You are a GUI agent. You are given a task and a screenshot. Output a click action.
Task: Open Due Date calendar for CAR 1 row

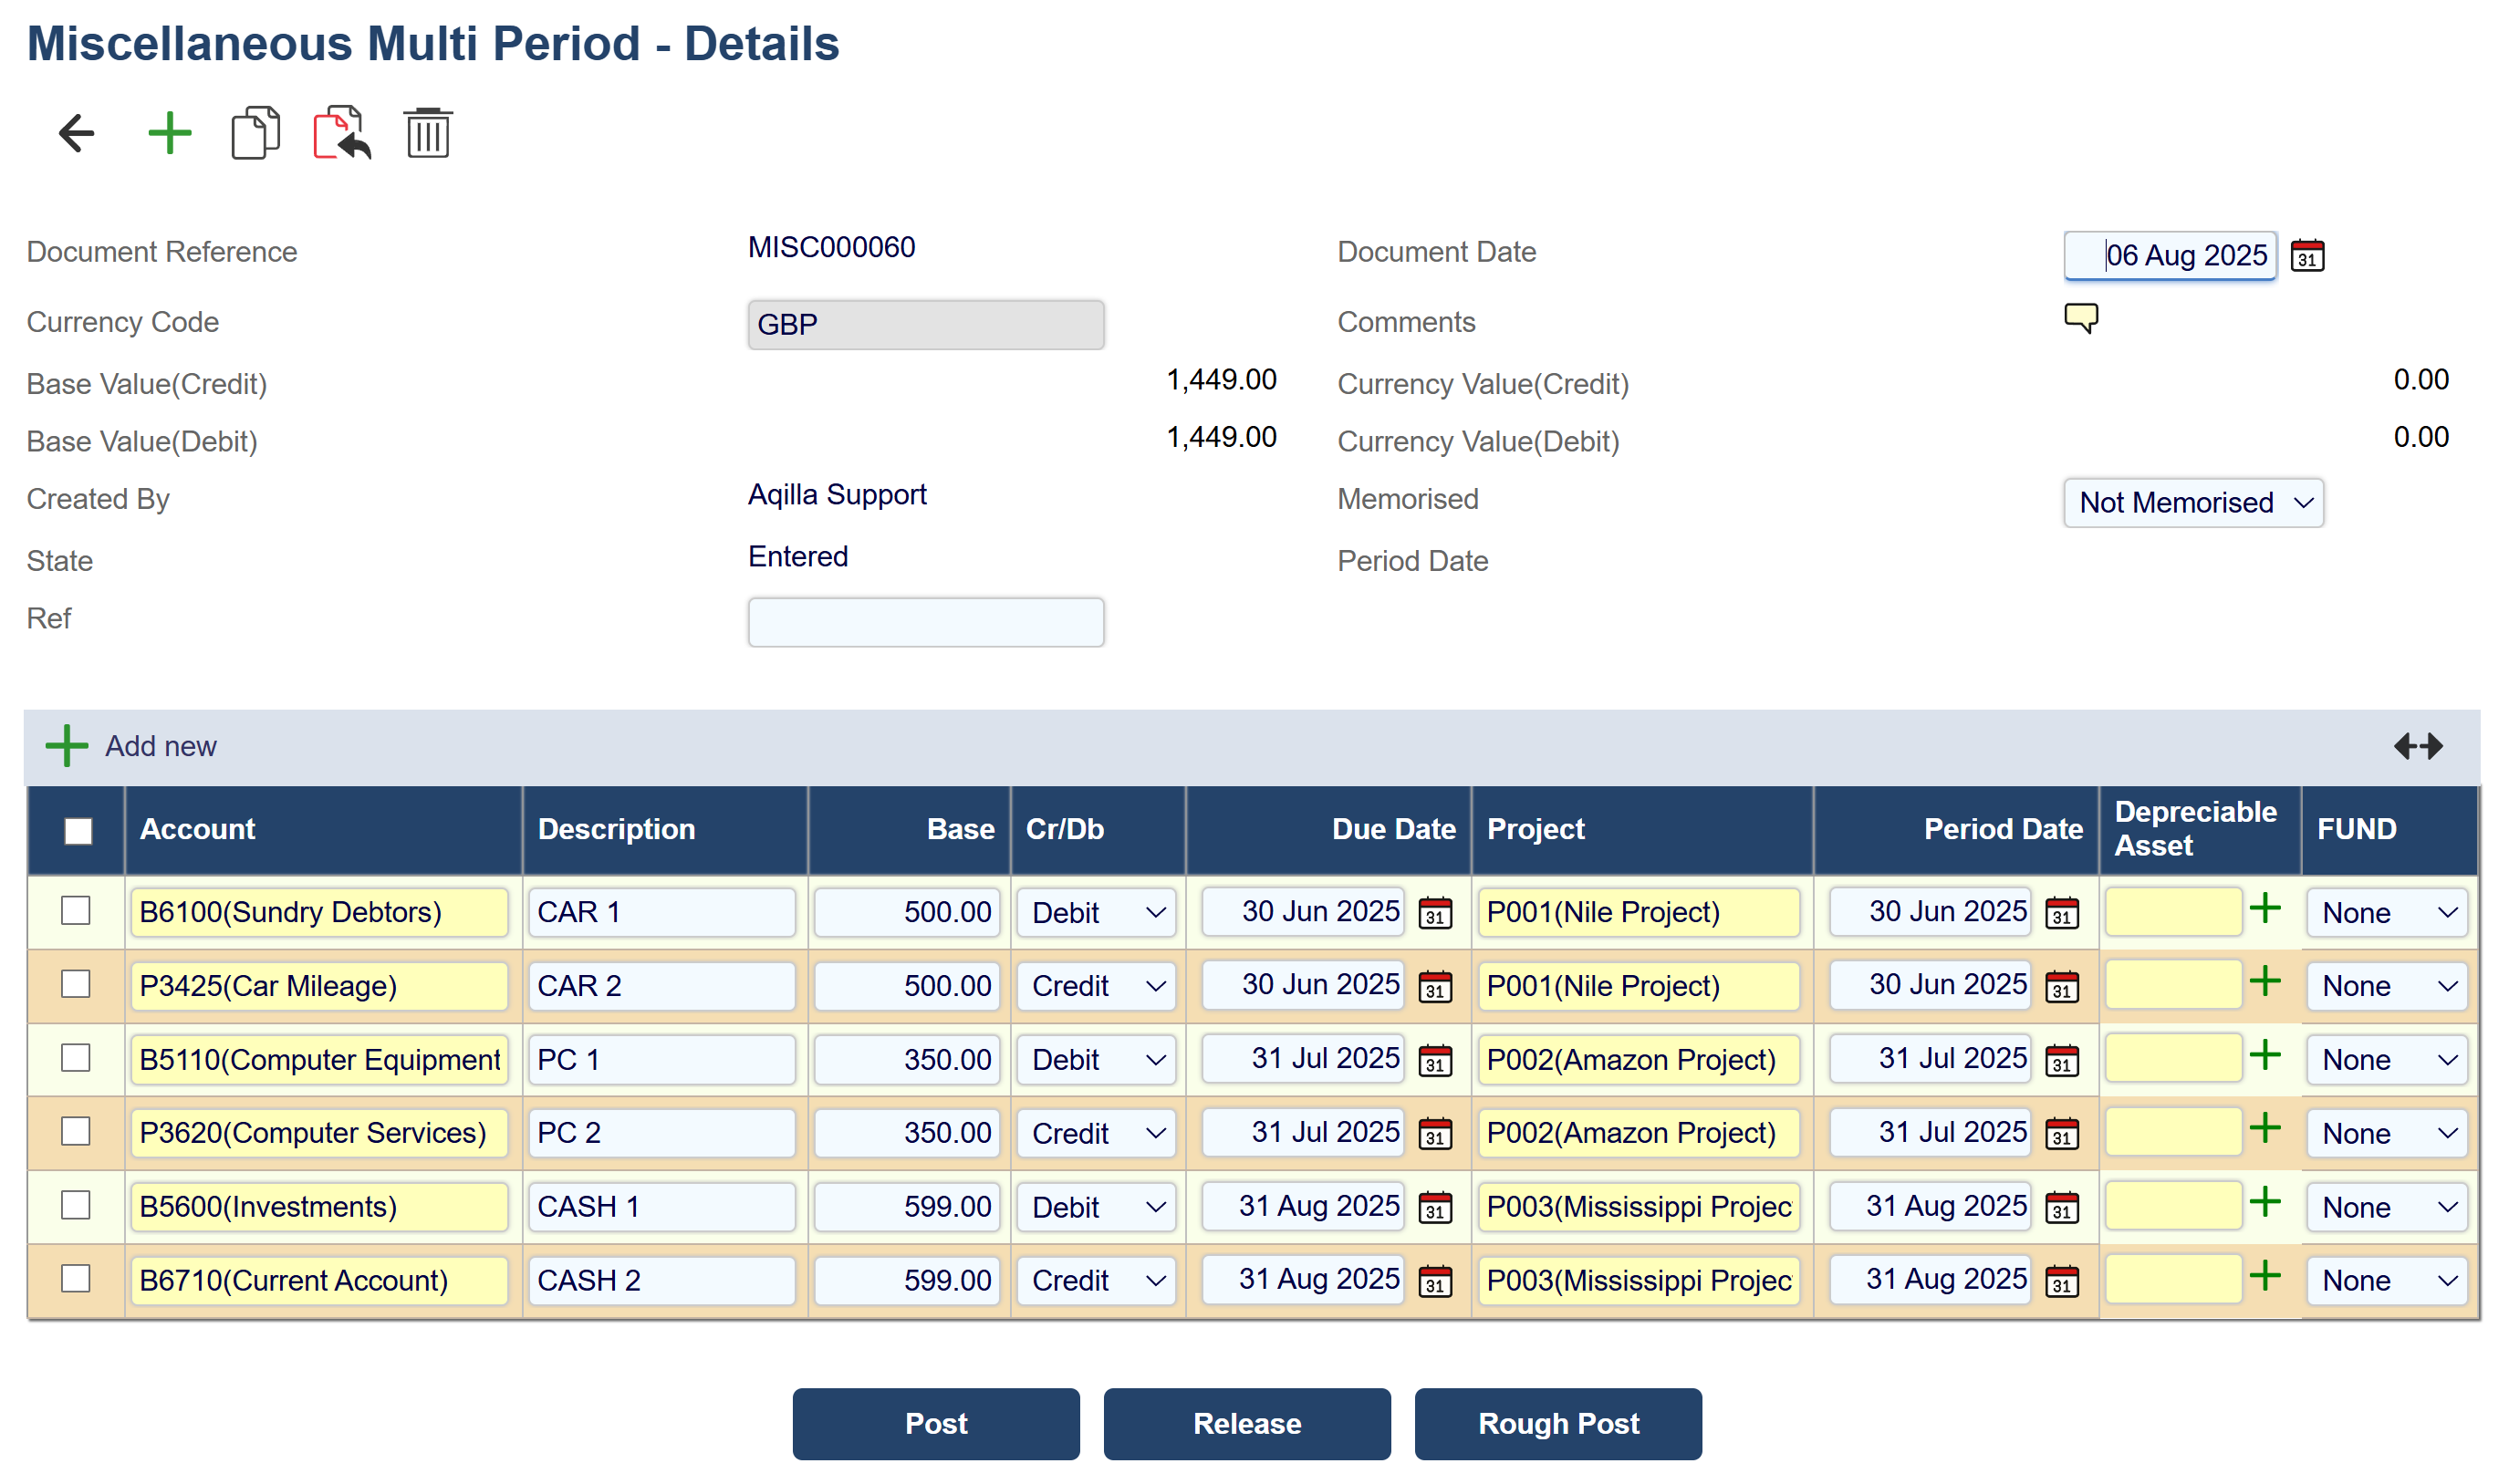(1435, 913)
